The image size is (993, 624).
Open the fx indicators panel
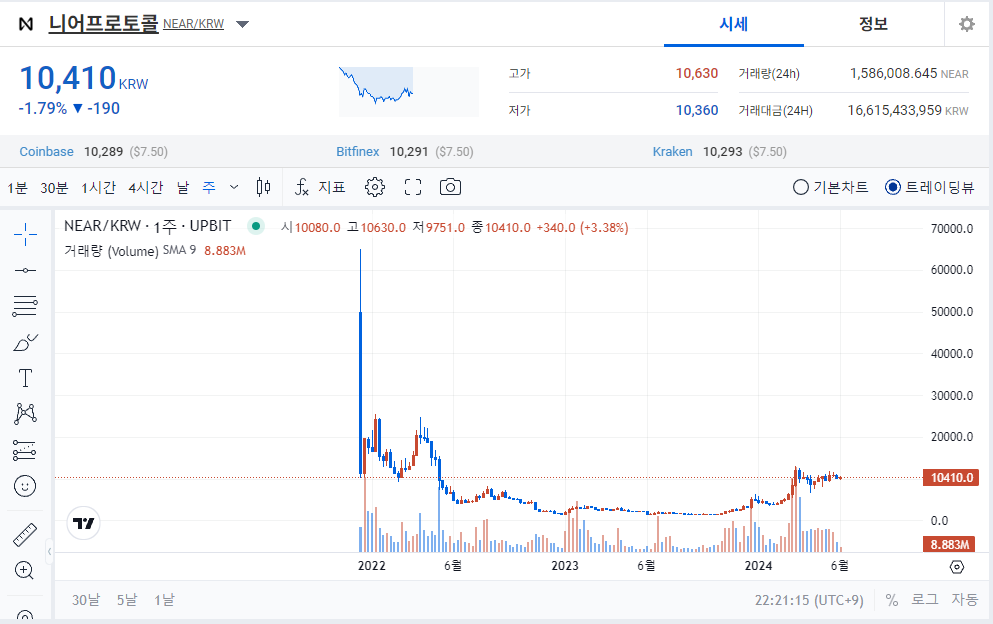click(302, 186)
